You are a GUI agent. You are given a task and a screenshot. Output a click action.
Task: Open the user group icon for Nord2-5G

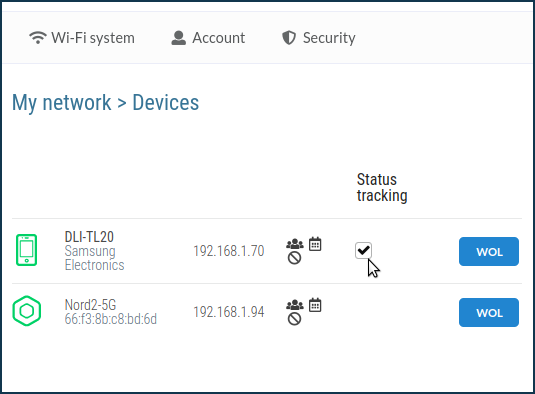click(x=295, y=305)
